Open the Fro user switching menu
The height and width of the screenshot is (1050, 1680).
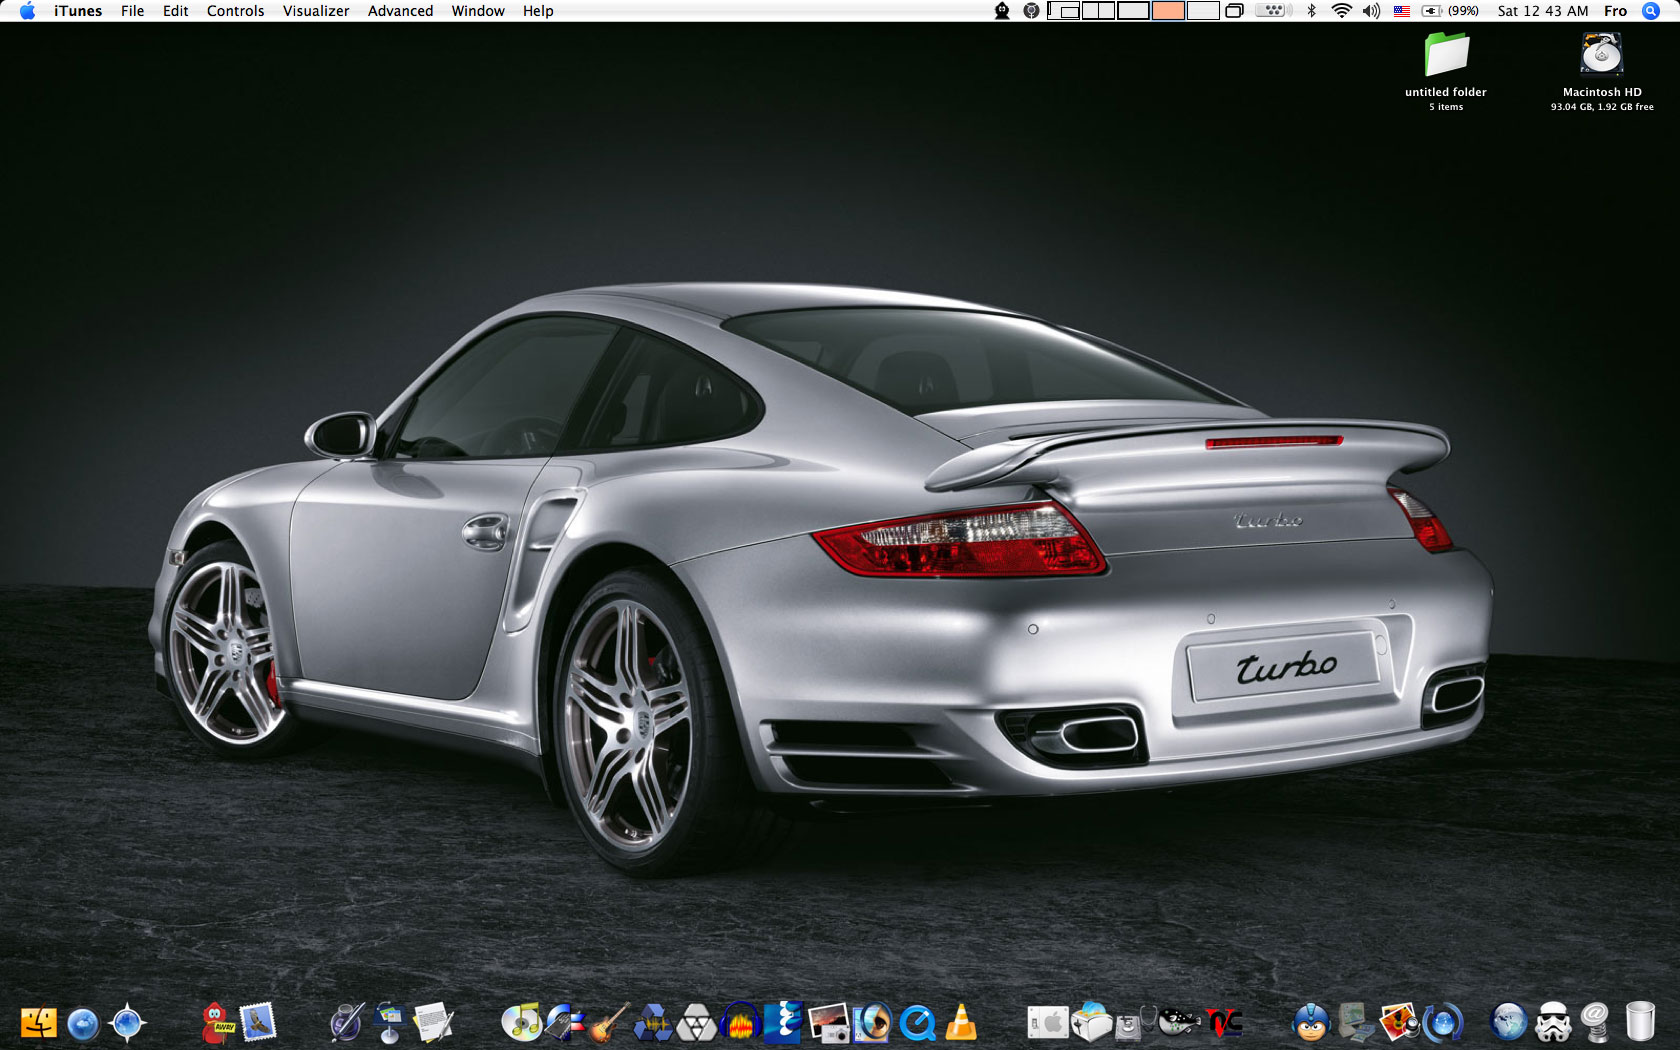1615,11
